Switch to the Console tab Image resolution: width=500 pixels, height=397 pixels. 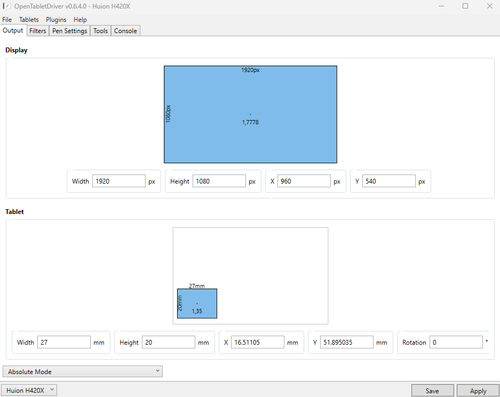125,31
